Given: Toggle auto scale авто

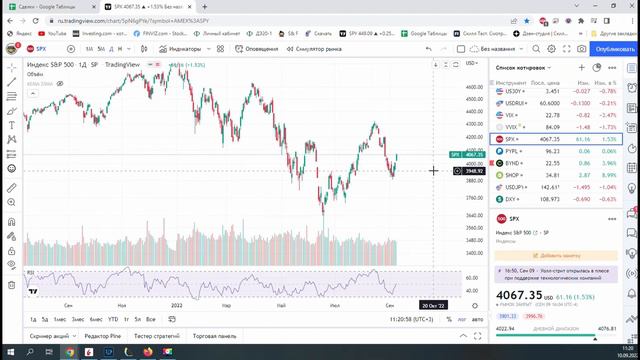Looking at the screenshot, I should (477, 320).
